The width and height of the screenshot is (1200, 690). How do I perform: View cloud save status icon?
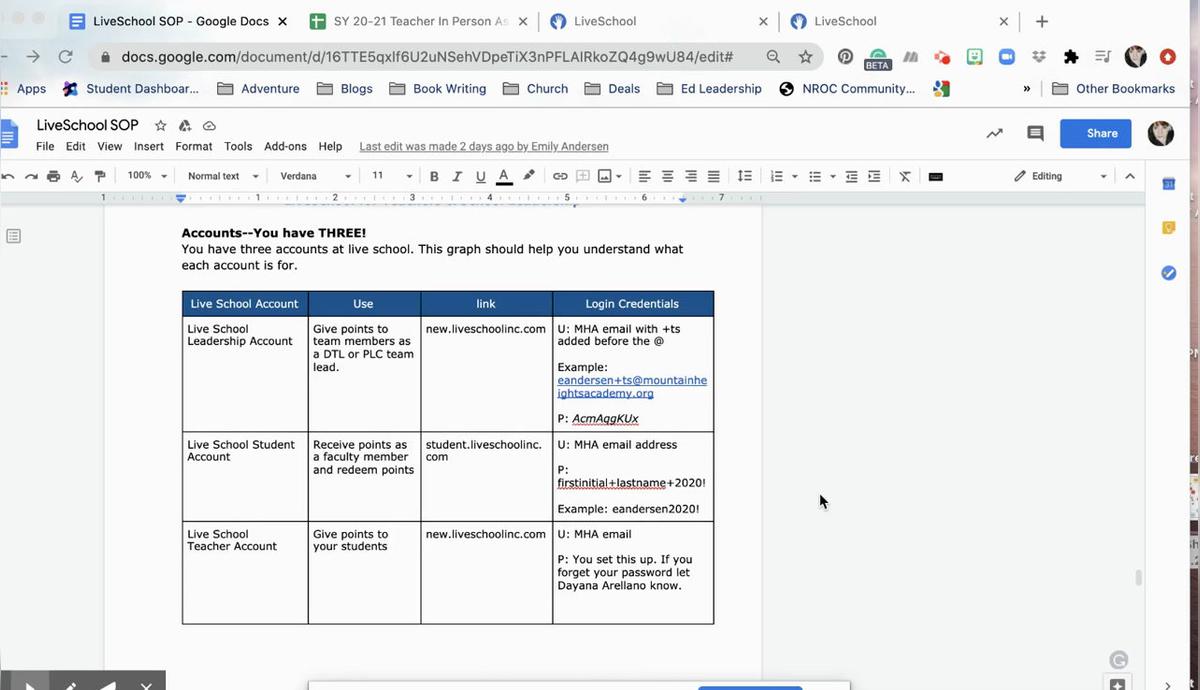(209, 126)
